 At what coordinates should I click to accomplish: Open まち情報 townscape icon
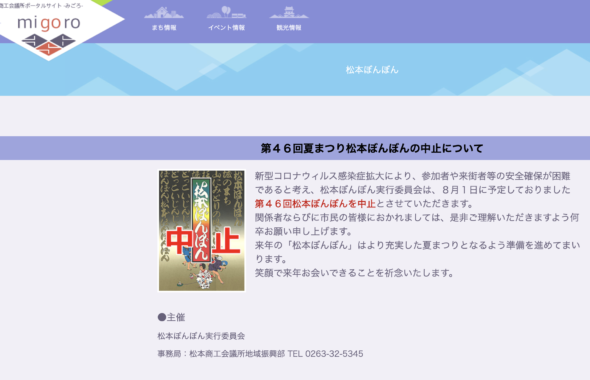pyautogui.click(x=164, y=12)
